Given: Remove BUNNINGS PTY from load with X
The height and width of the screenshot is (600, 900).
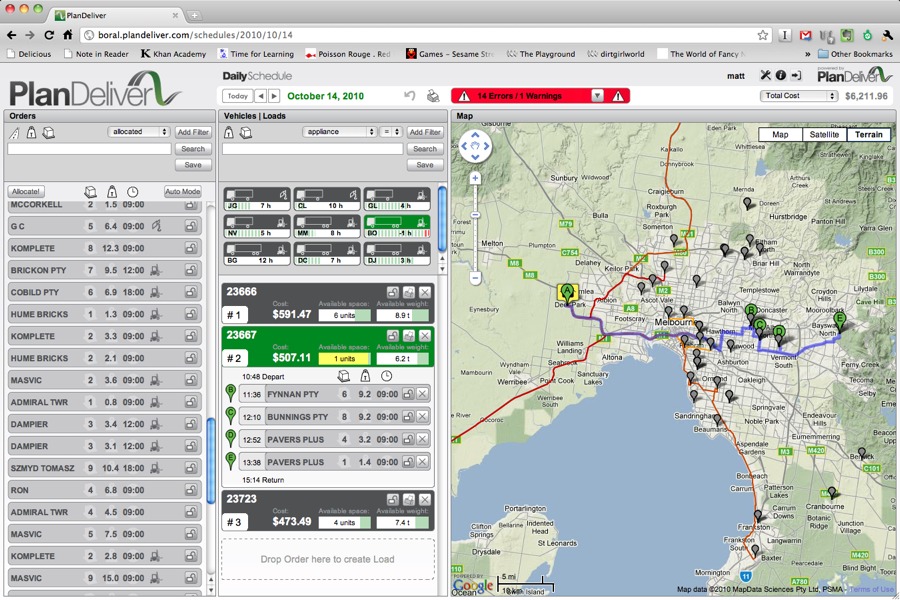Looking at the screenshot, I should tap(422, 417).
